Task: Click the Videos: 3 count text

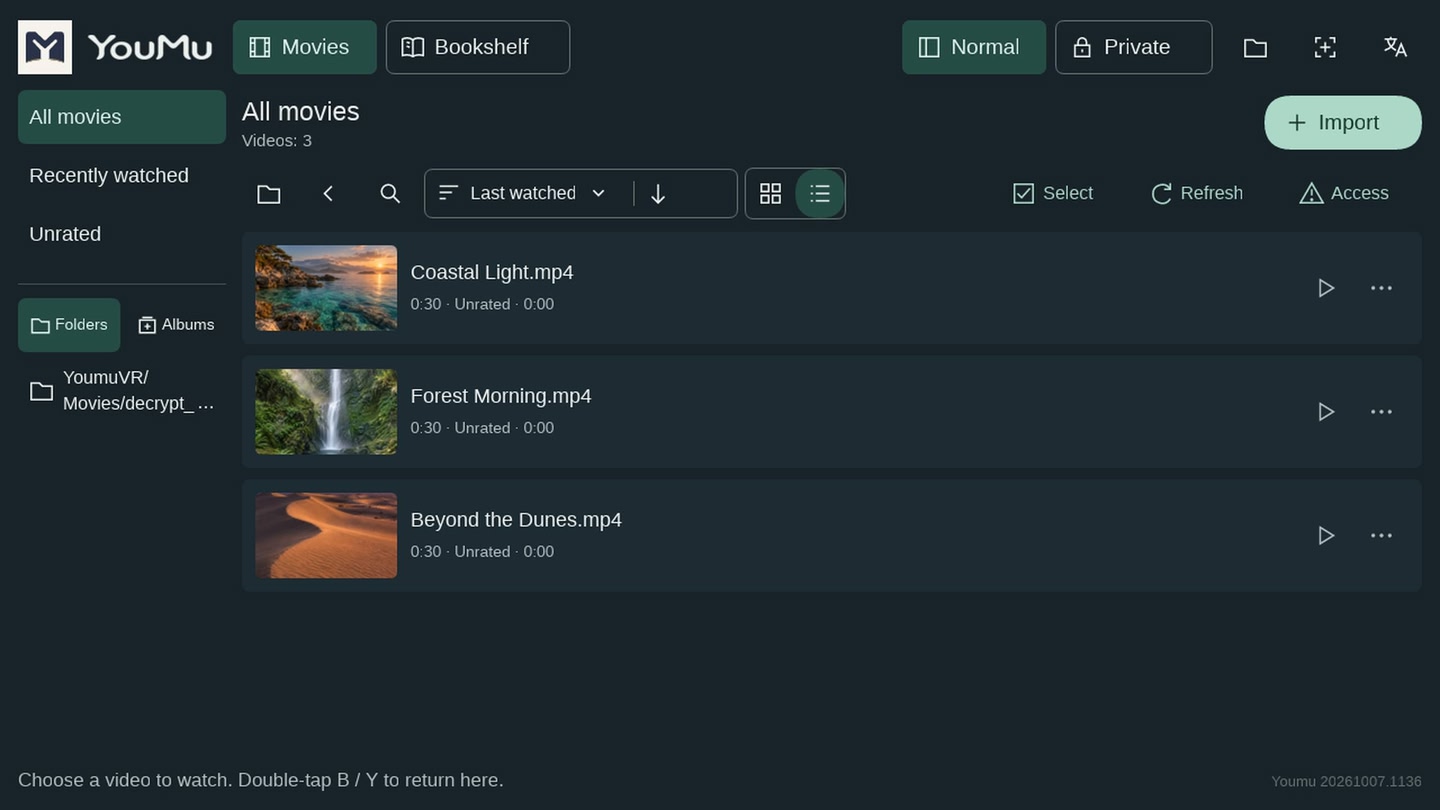Action: (277, 141)
